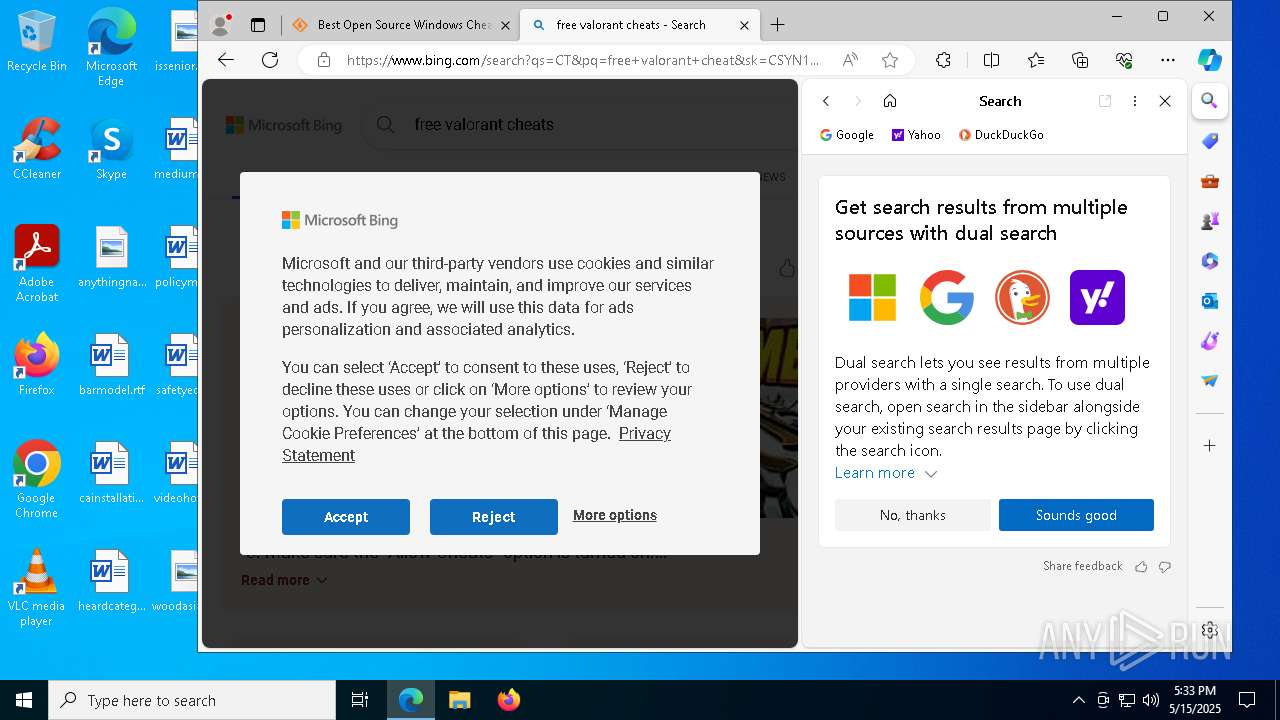This screenshot has height=720, width=1280.
Task: Open the Extensions puzzle icon
Action: pyautogui.click(x=943, y=60)
